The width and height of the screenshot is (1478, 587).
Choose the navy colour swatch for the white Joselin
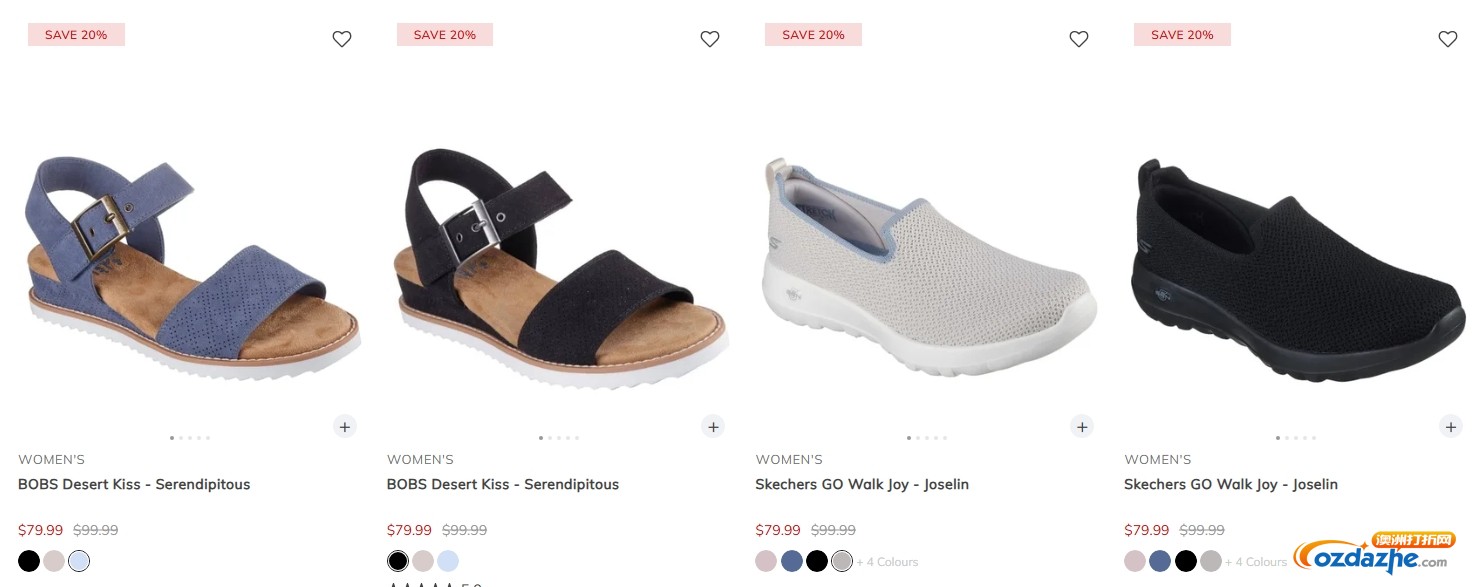791,561
